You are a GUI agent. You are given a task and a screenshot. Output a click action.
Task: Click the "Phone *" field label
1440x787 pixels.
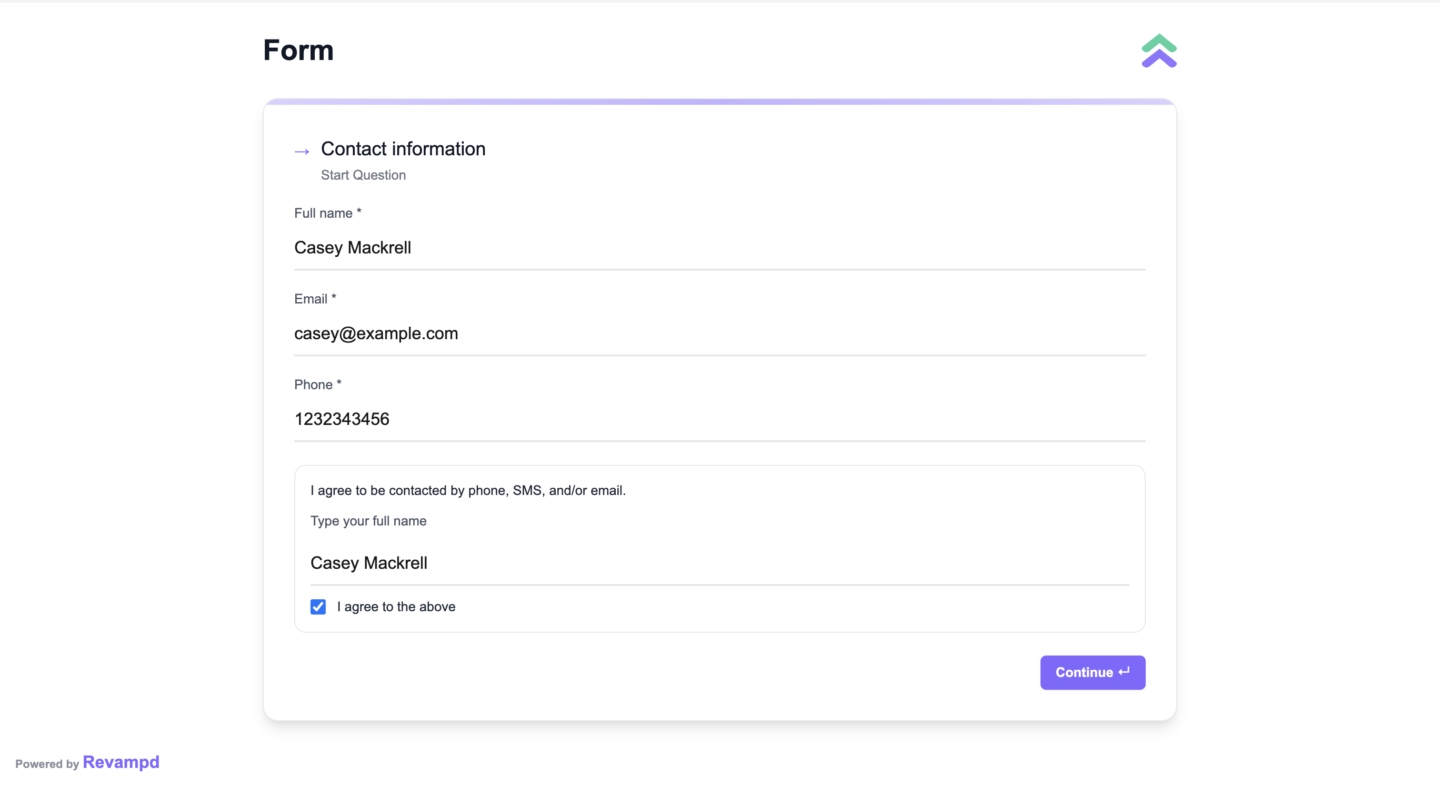[317, 385]
